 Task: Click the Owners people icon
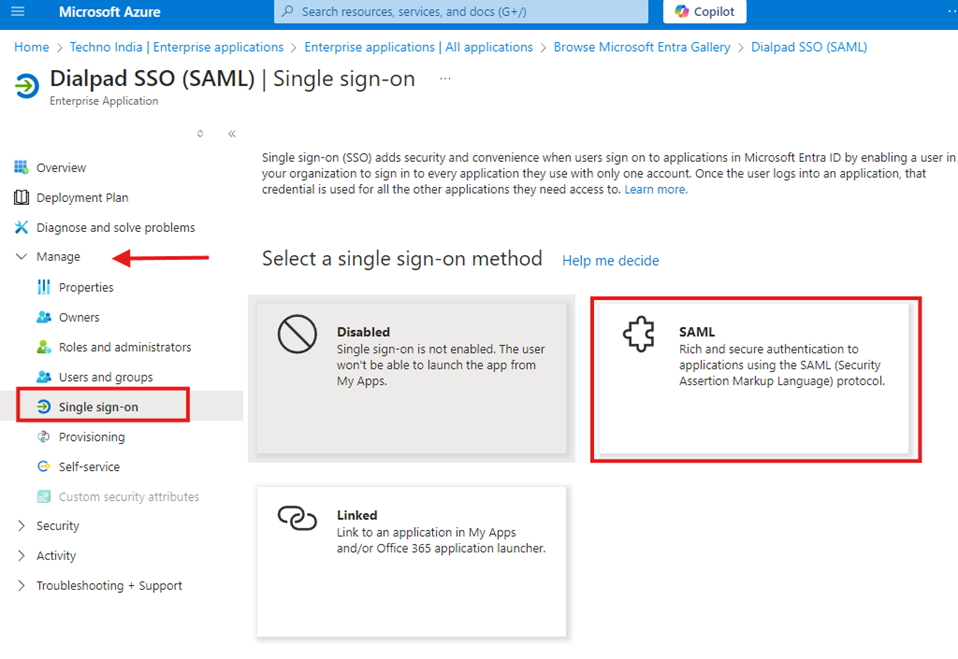(44, 317)
